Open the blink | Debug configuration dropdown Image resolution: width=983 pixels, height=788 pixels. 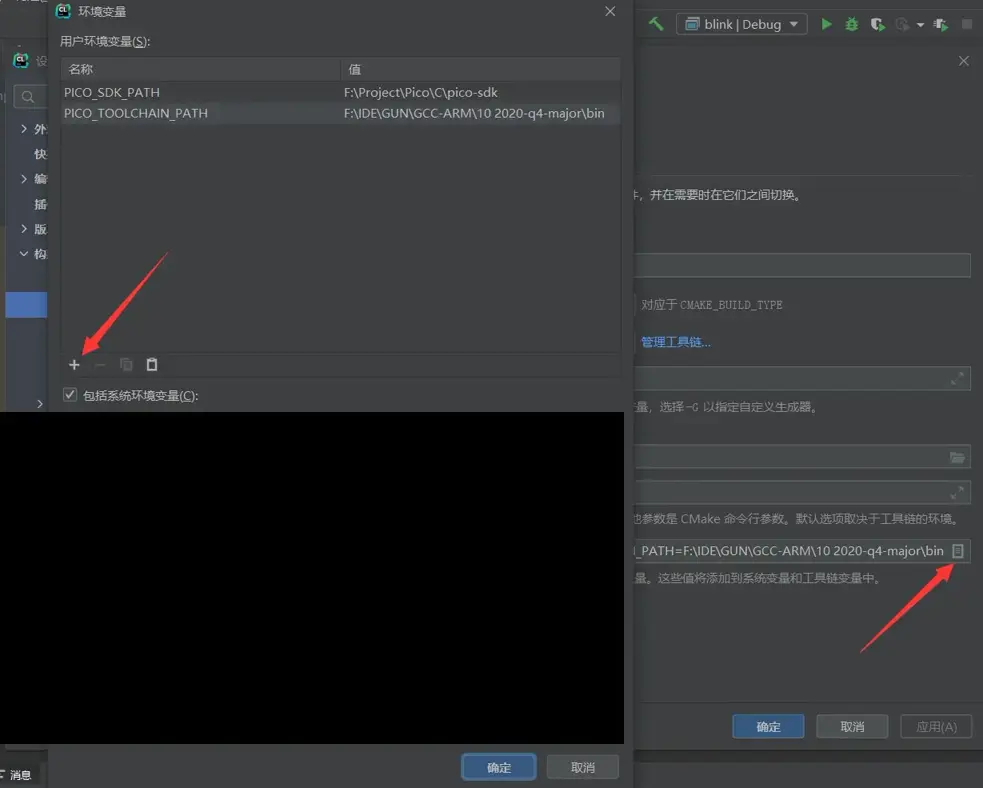[741, 24]
